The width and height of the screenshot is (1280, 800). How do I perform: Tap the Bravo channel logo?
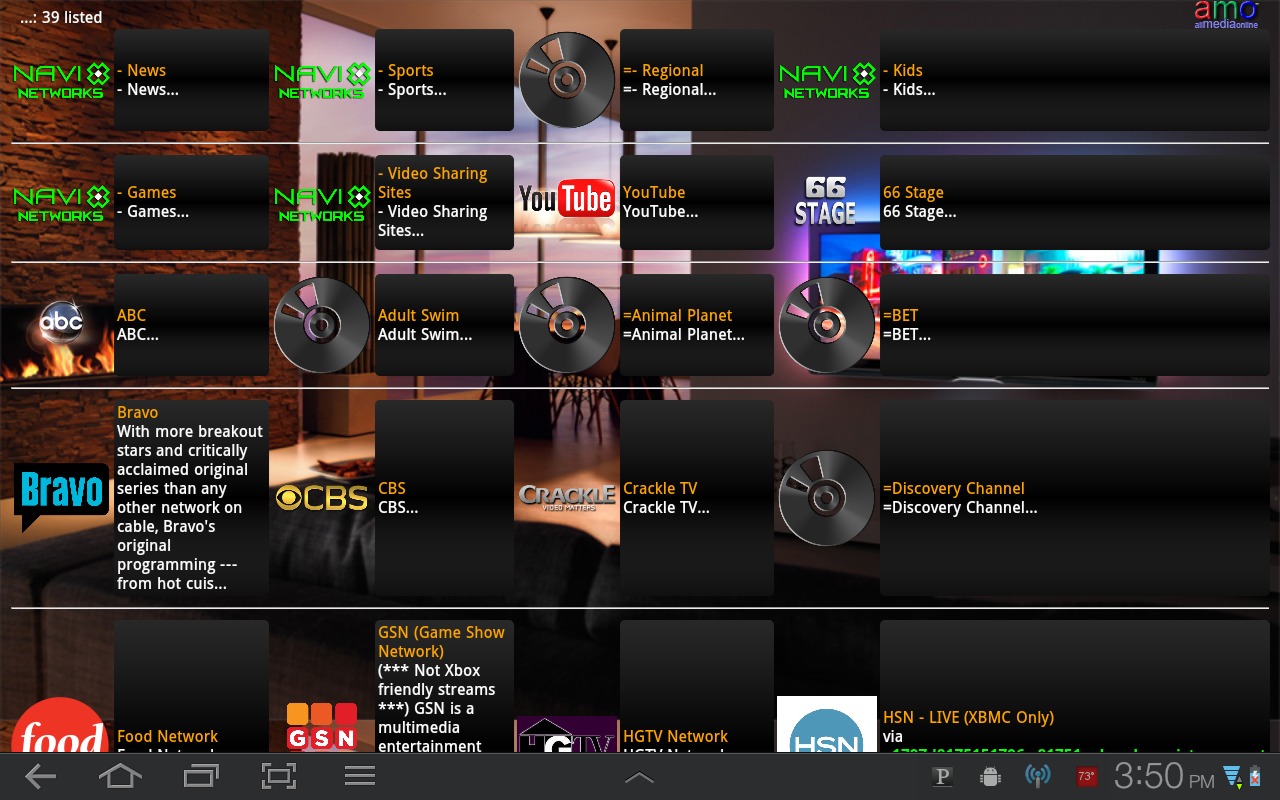pyautogui.click(x=61, y=494)
